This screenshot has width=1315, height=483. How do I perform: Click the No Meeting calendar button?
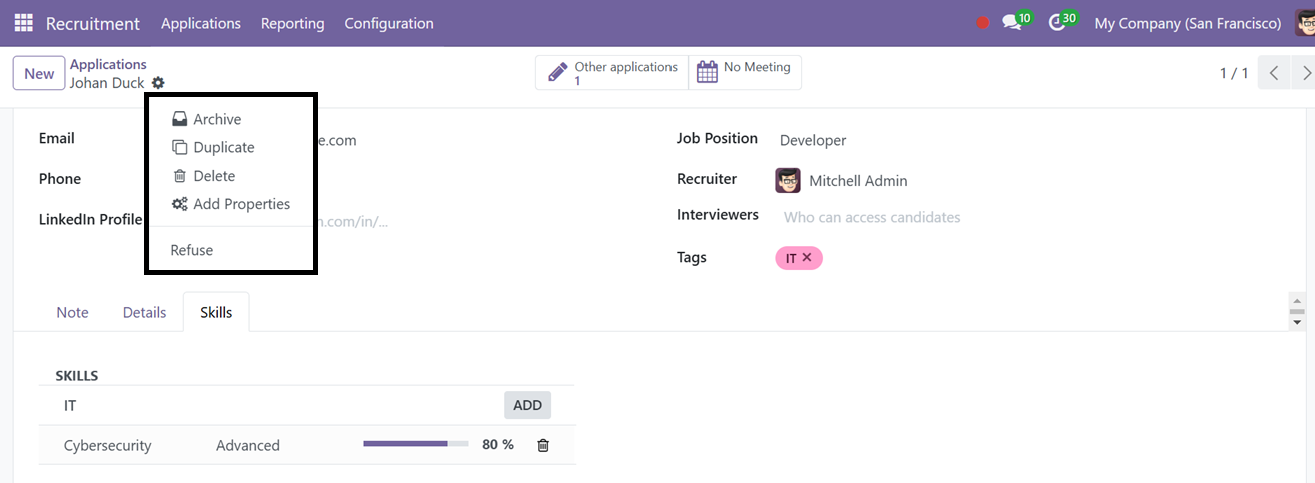745,72
